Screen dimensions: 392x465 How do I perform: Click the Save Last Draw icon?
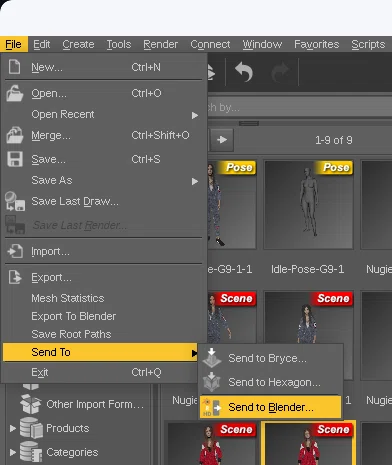coord(15,201)
